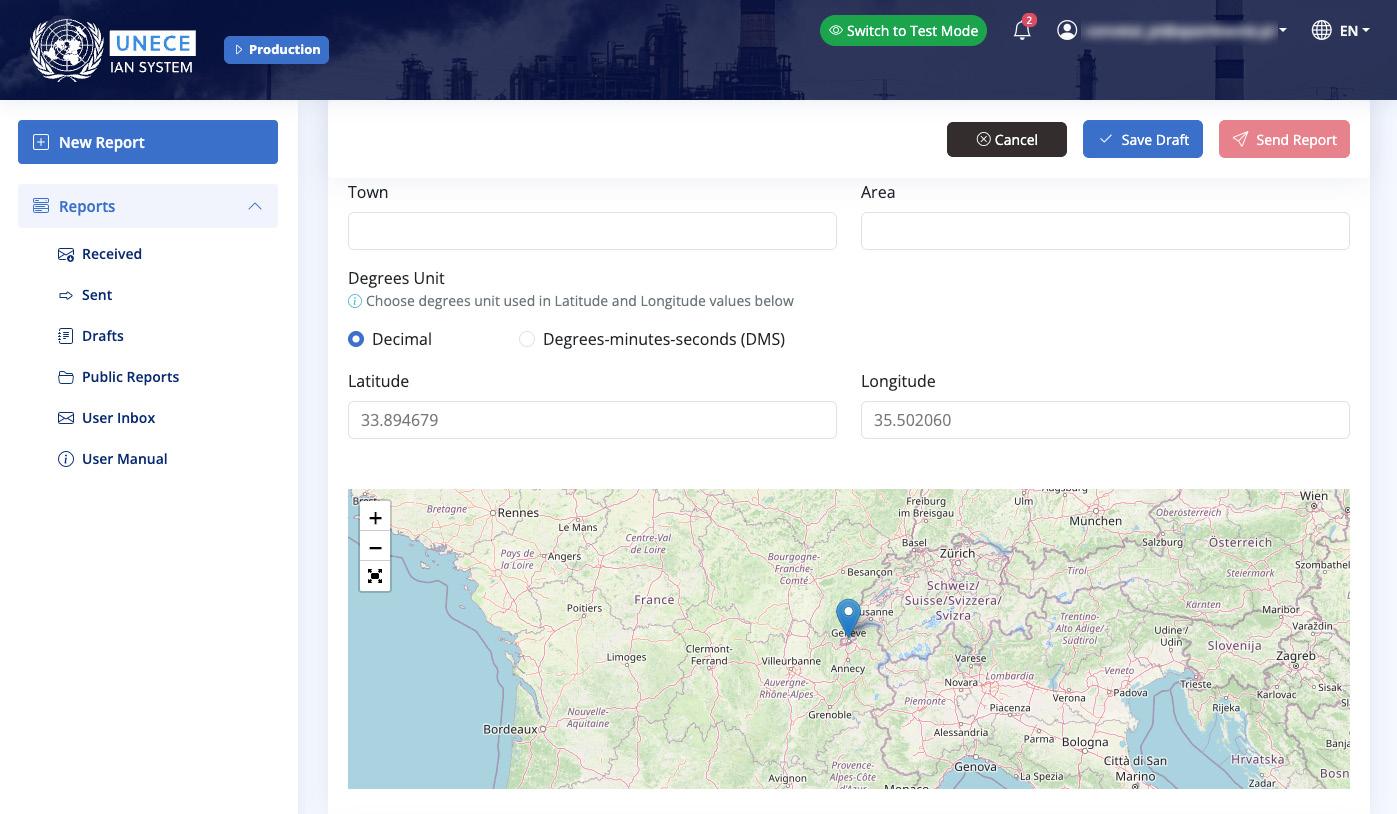The height and width of the screenshot is (814, 1397).
Task: Click the user account avatar icon
Action: tap(1067, 30)
